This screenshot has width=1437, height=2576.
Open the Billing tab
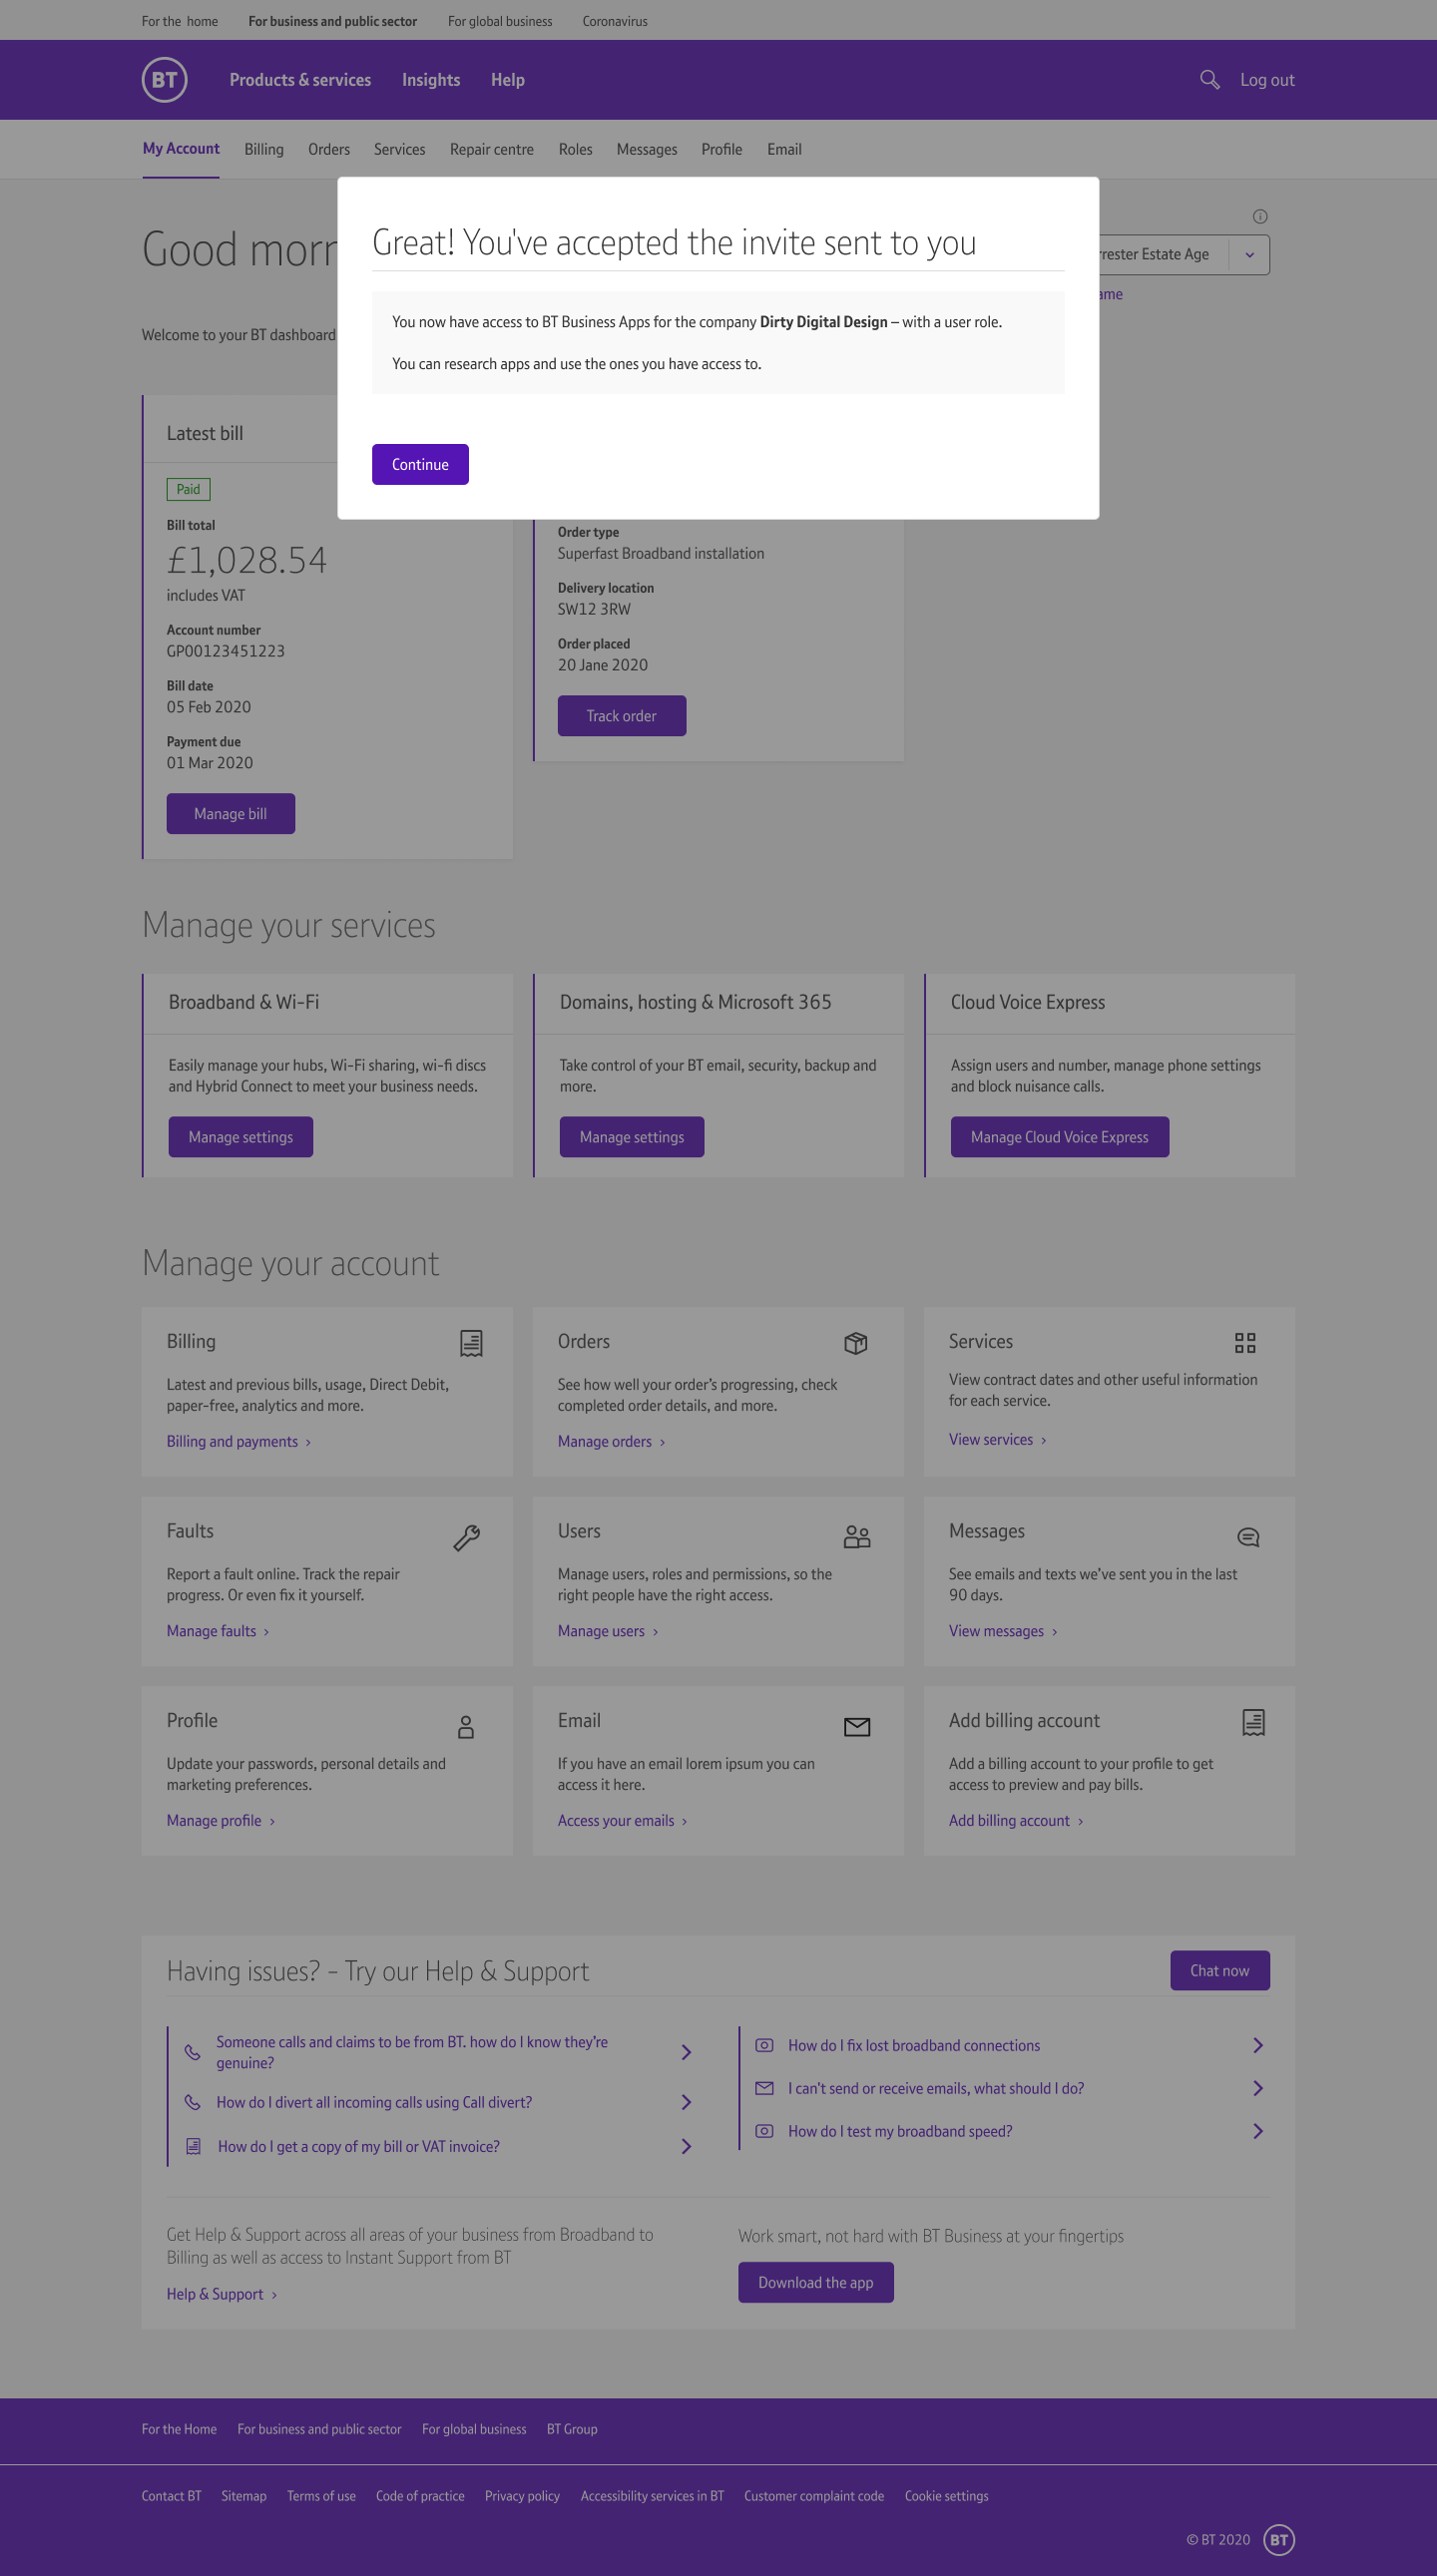pyautogui.click(x=264, y=149)
